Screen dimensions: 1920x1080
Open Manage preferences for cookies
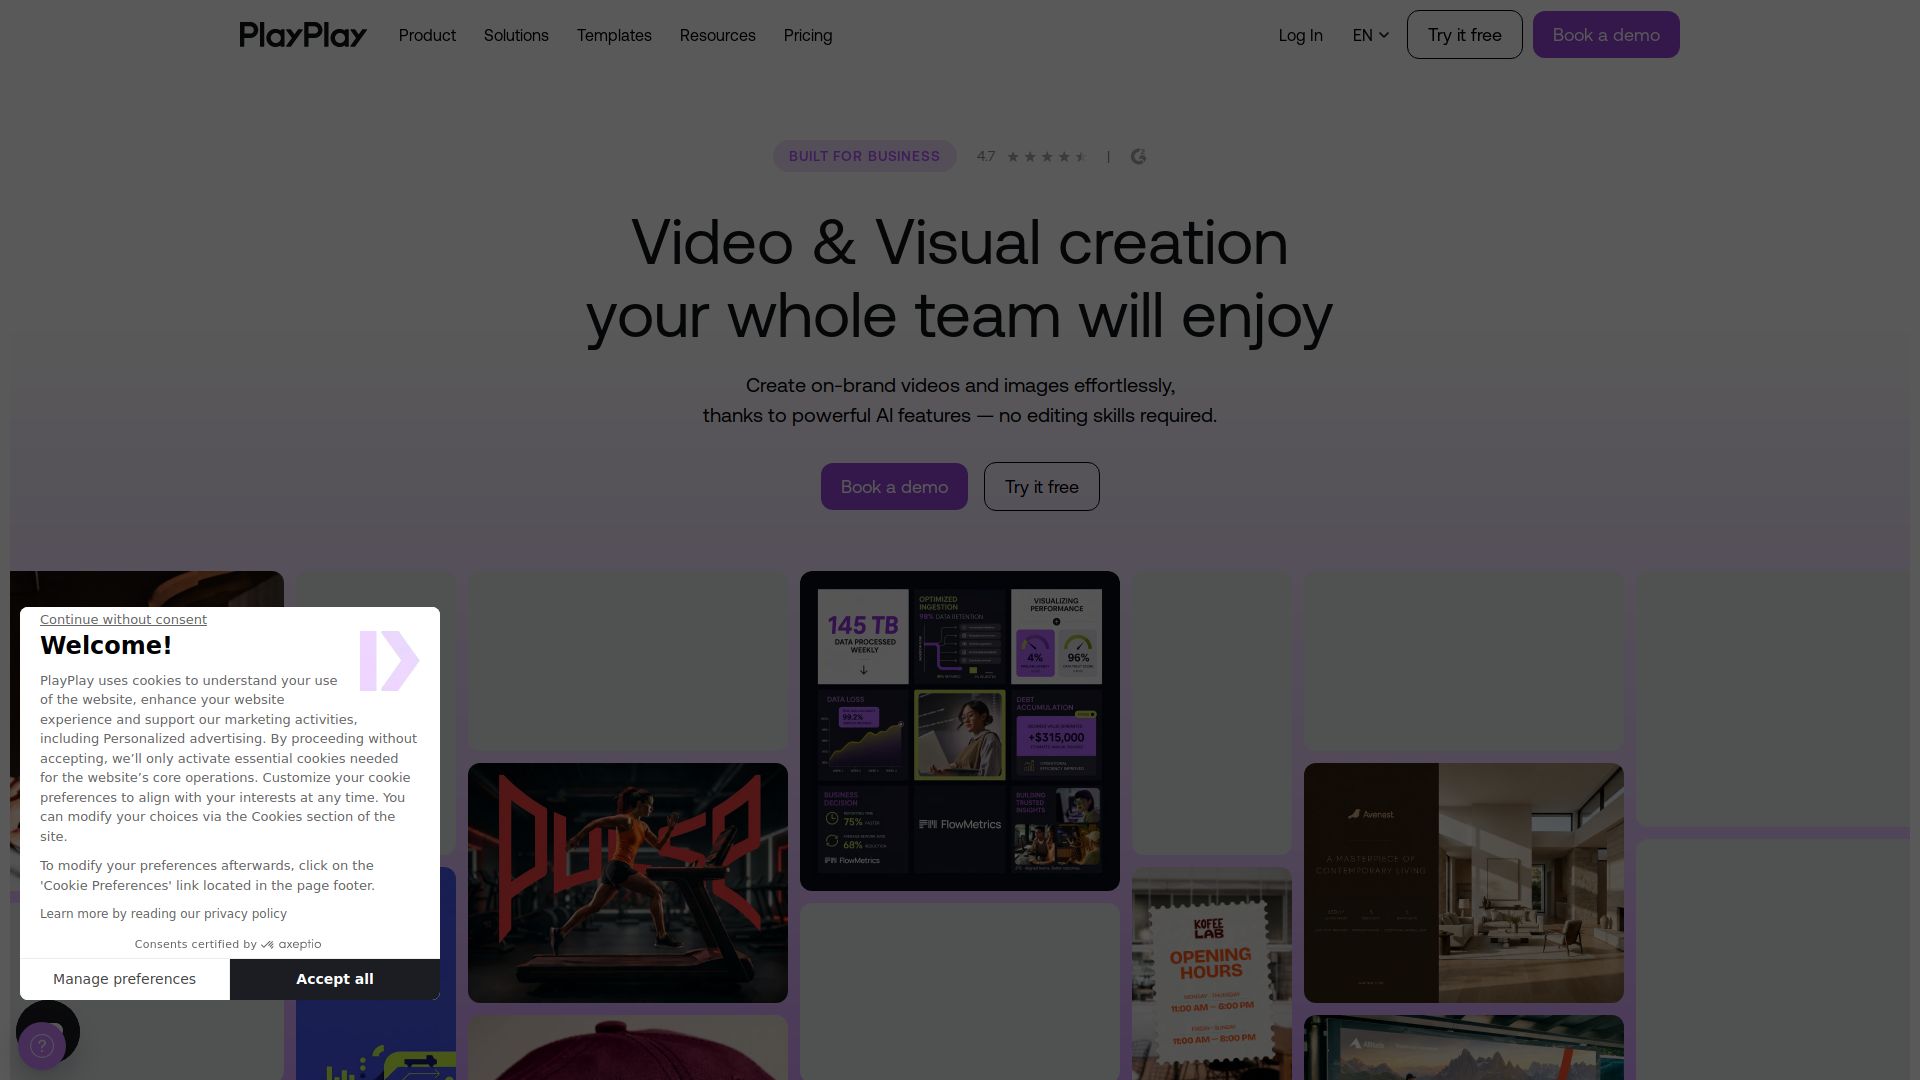pos(125,979)
